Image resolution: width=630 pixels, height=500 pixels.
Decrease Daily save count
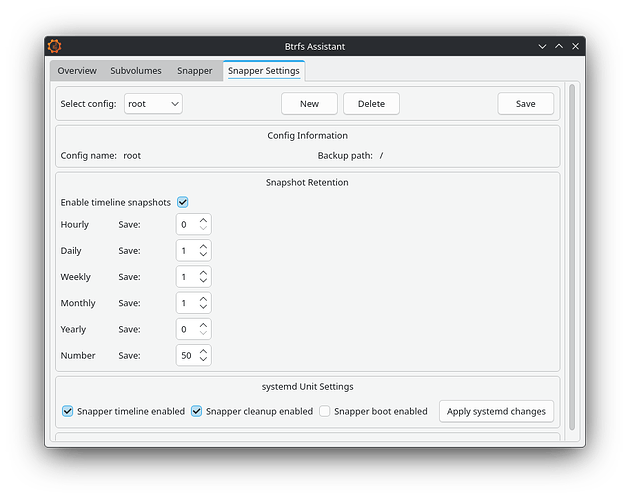[x=203, y=254]
